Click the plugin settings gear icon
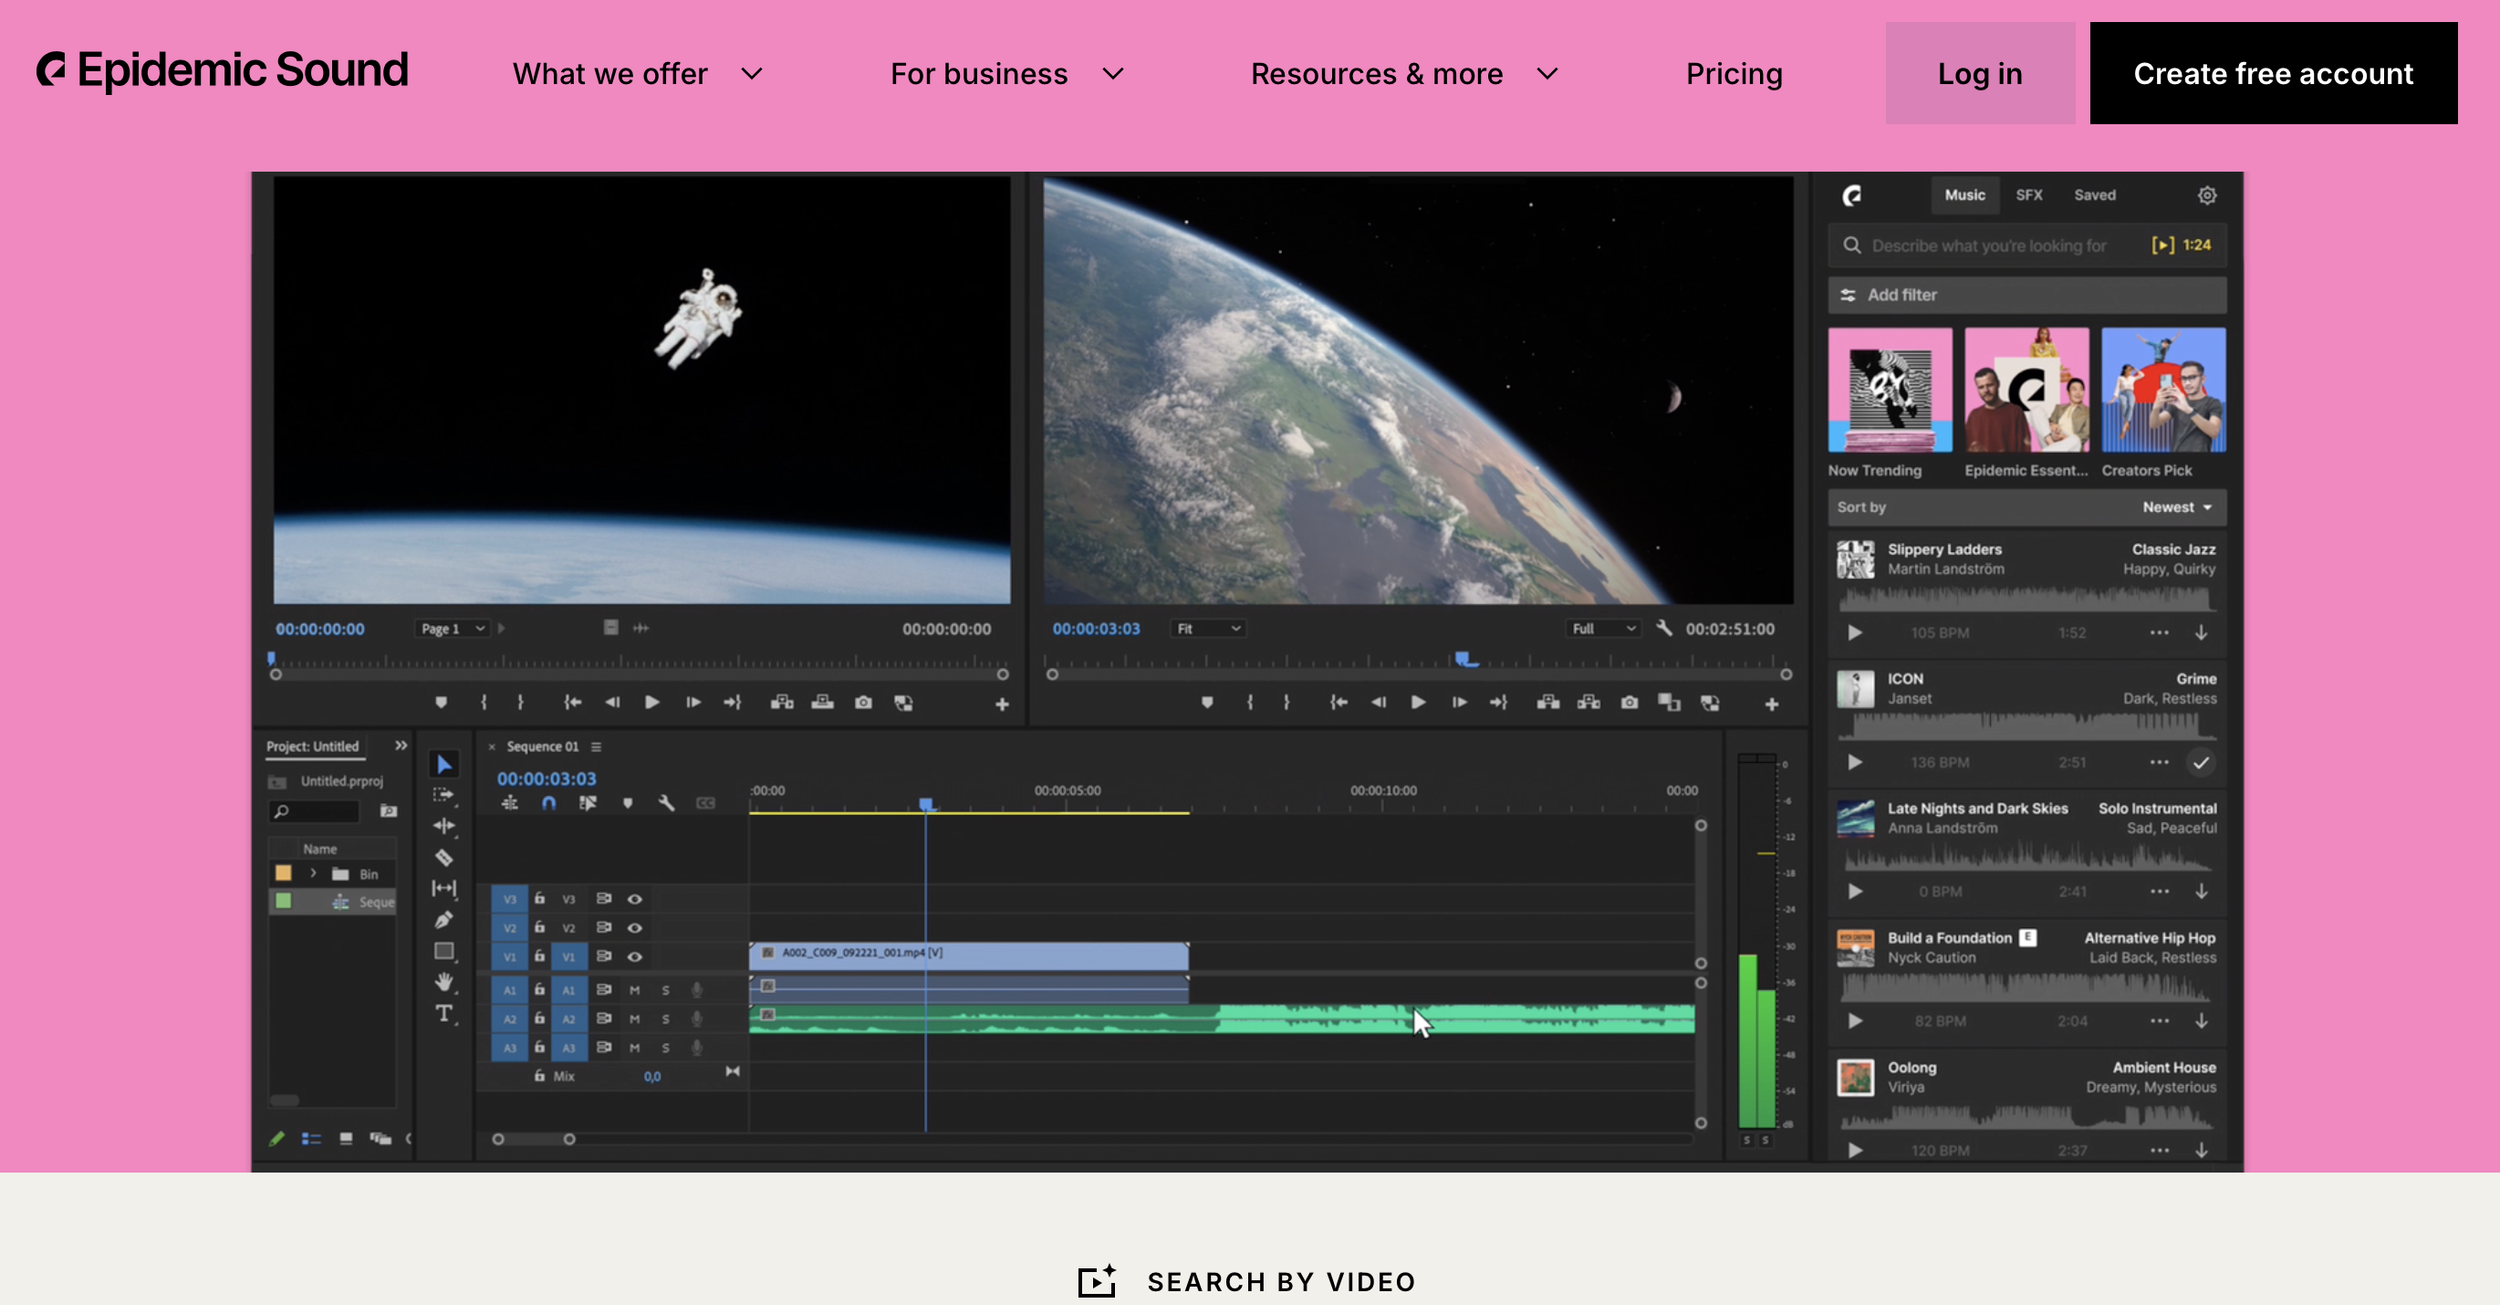The image size is (2500, 1305). (x=2207, y=196)
